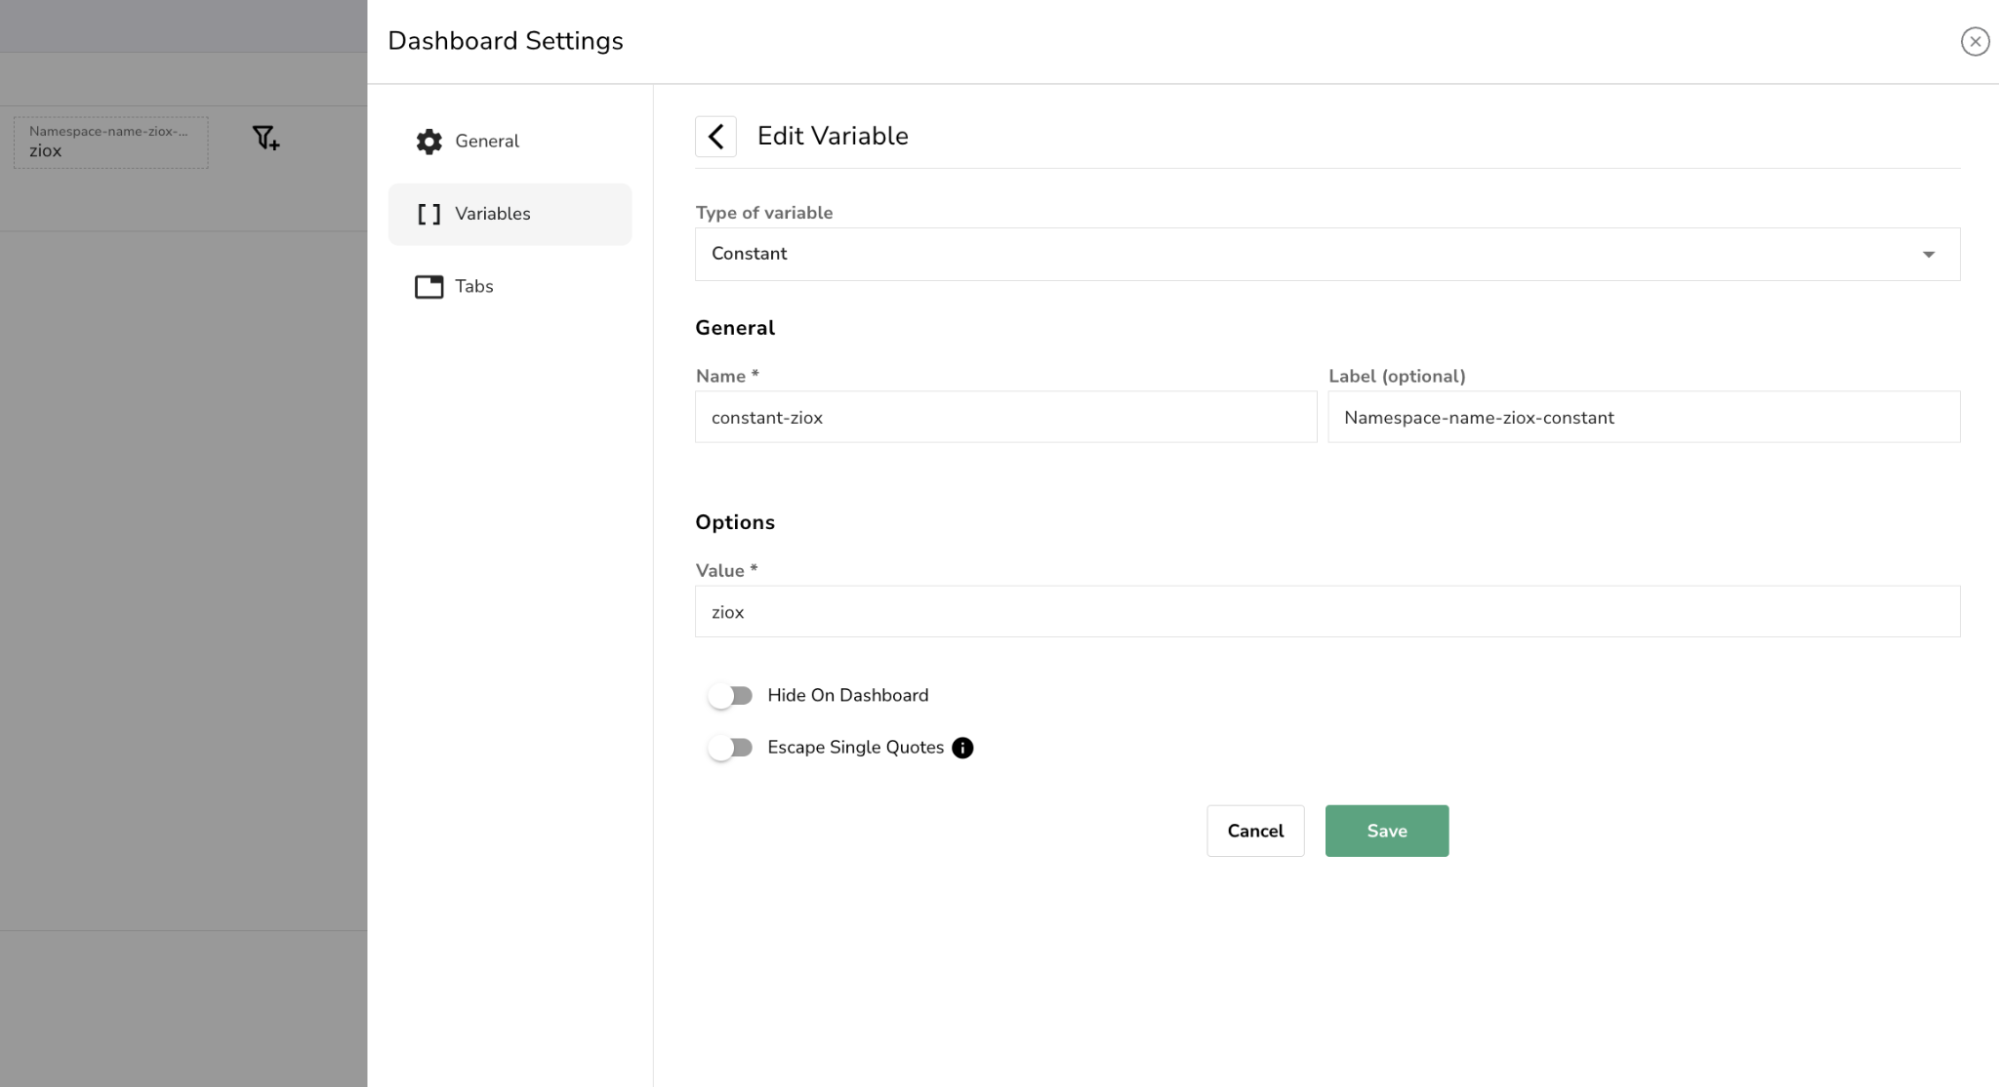The height and width of the screenshot is (1088, 1999).
Task: Select the Variables settings section
Action: click(x=492, y=214)
